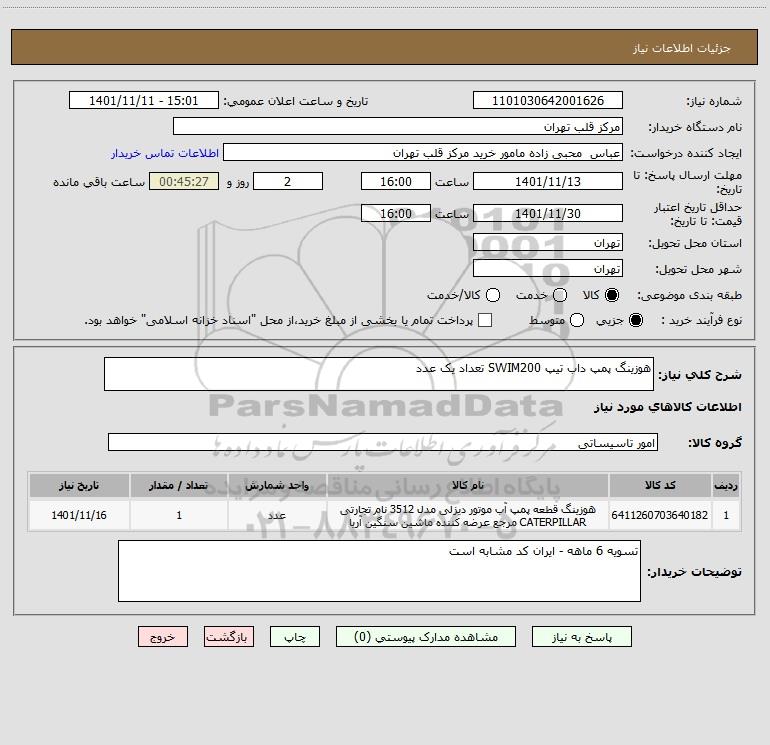Click the countdown timer 00:45:27
The image size is (770, 745).
click(184, 181)
